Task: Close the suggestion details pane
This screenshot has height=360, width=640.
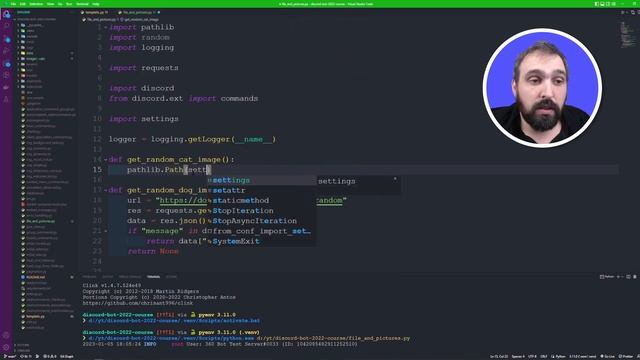Action: pos(395,179)
